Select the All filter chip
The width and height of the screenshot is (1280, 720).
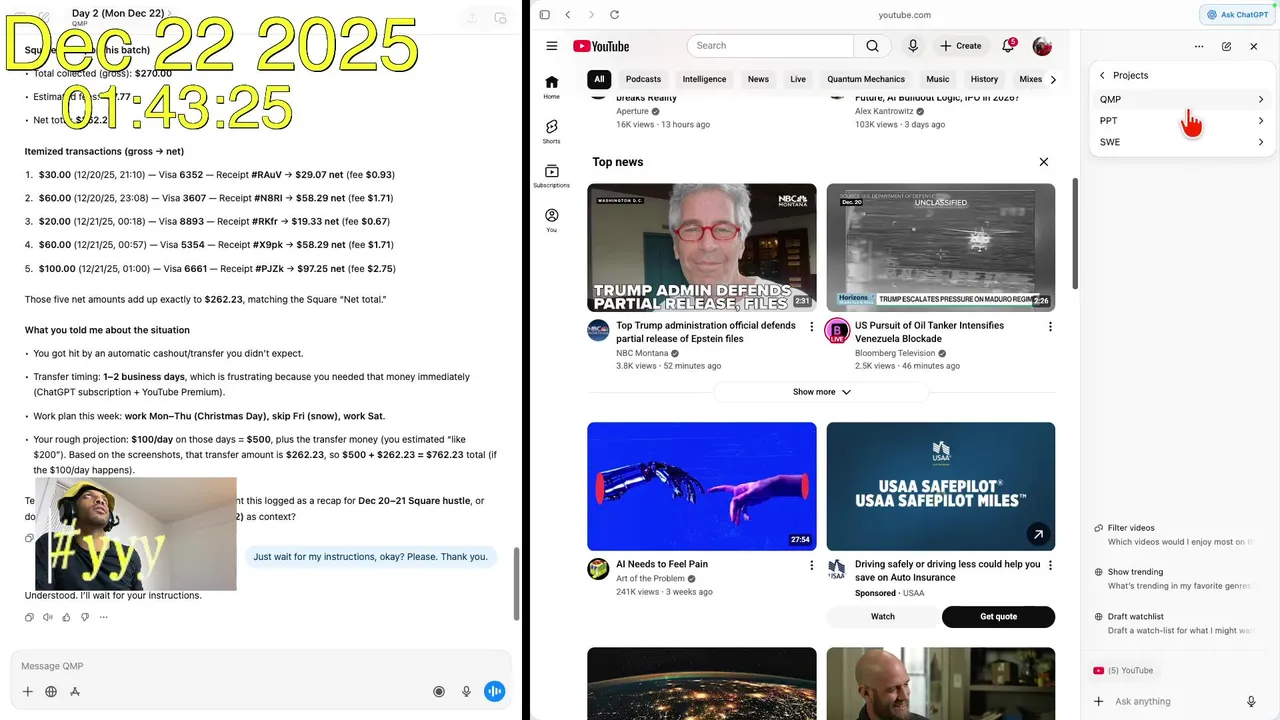click(x=599, y=79)
